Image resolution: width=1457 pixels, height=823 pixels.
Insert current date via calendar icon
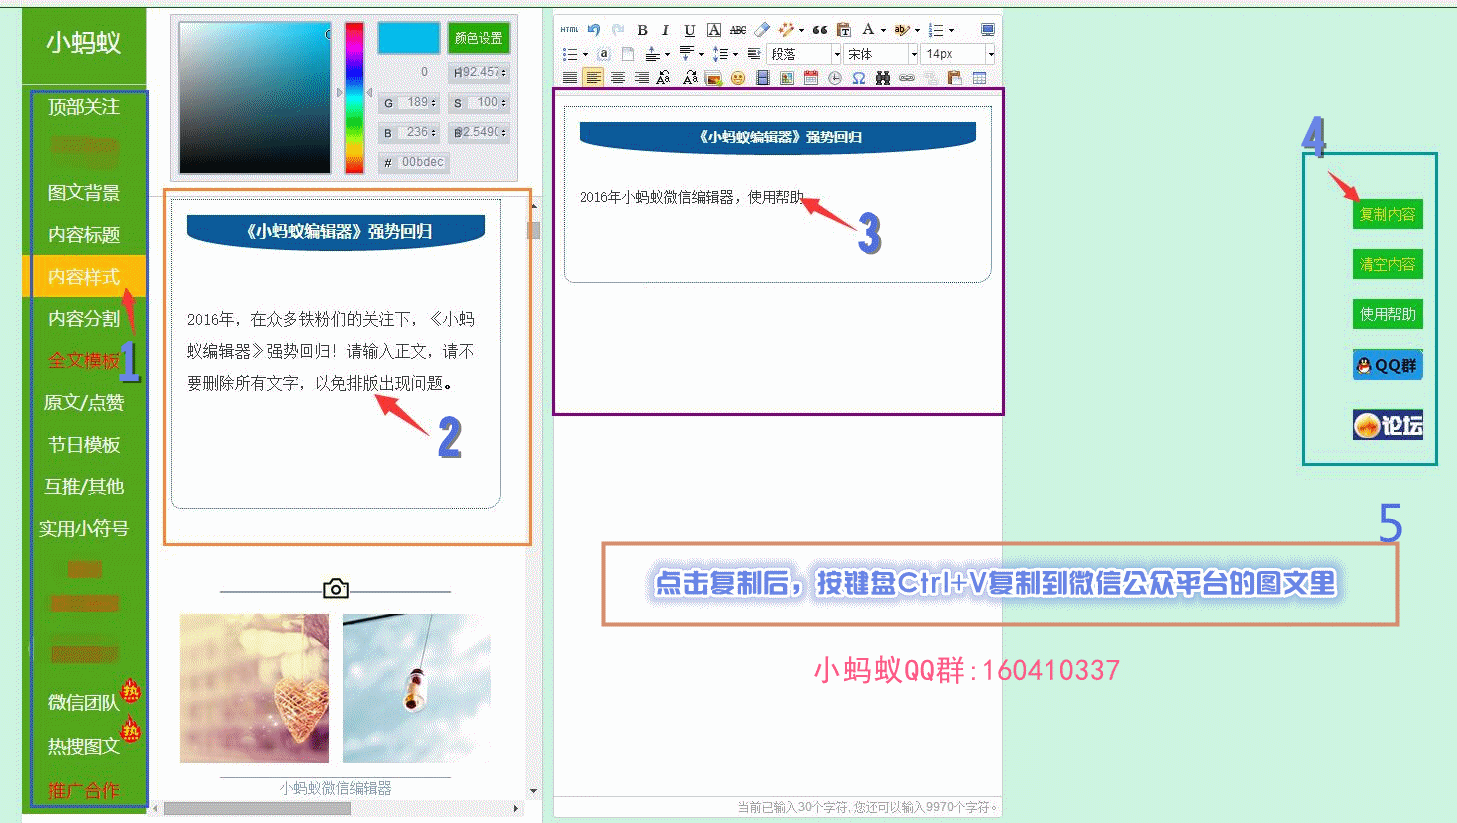[x=811, y=78]
